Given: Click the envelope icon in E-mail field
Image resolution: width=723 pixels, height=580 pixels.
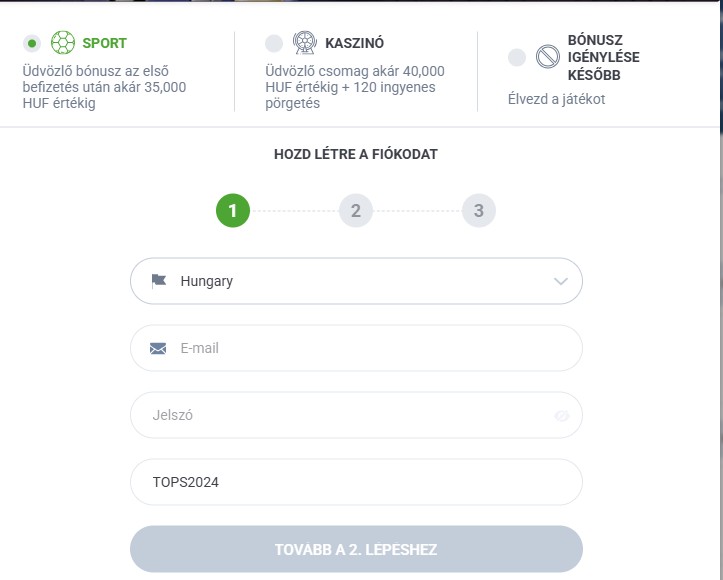Looking at the screenshot, I should (x=158, y=348).
